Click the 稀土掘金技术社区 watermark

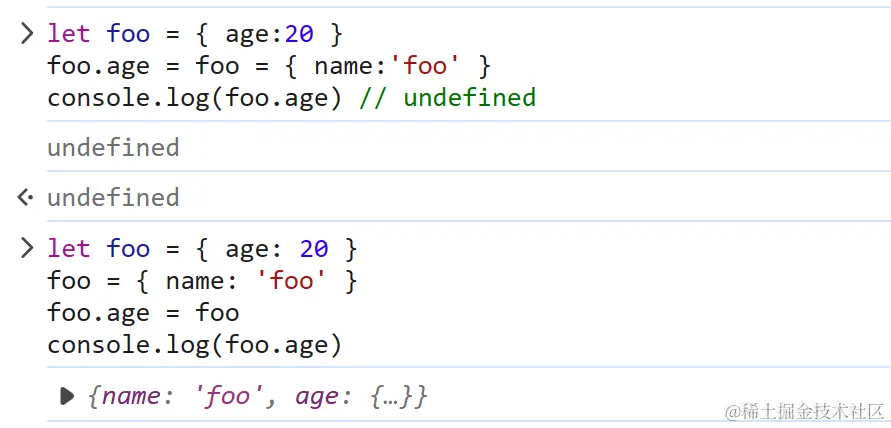(806, 411)
